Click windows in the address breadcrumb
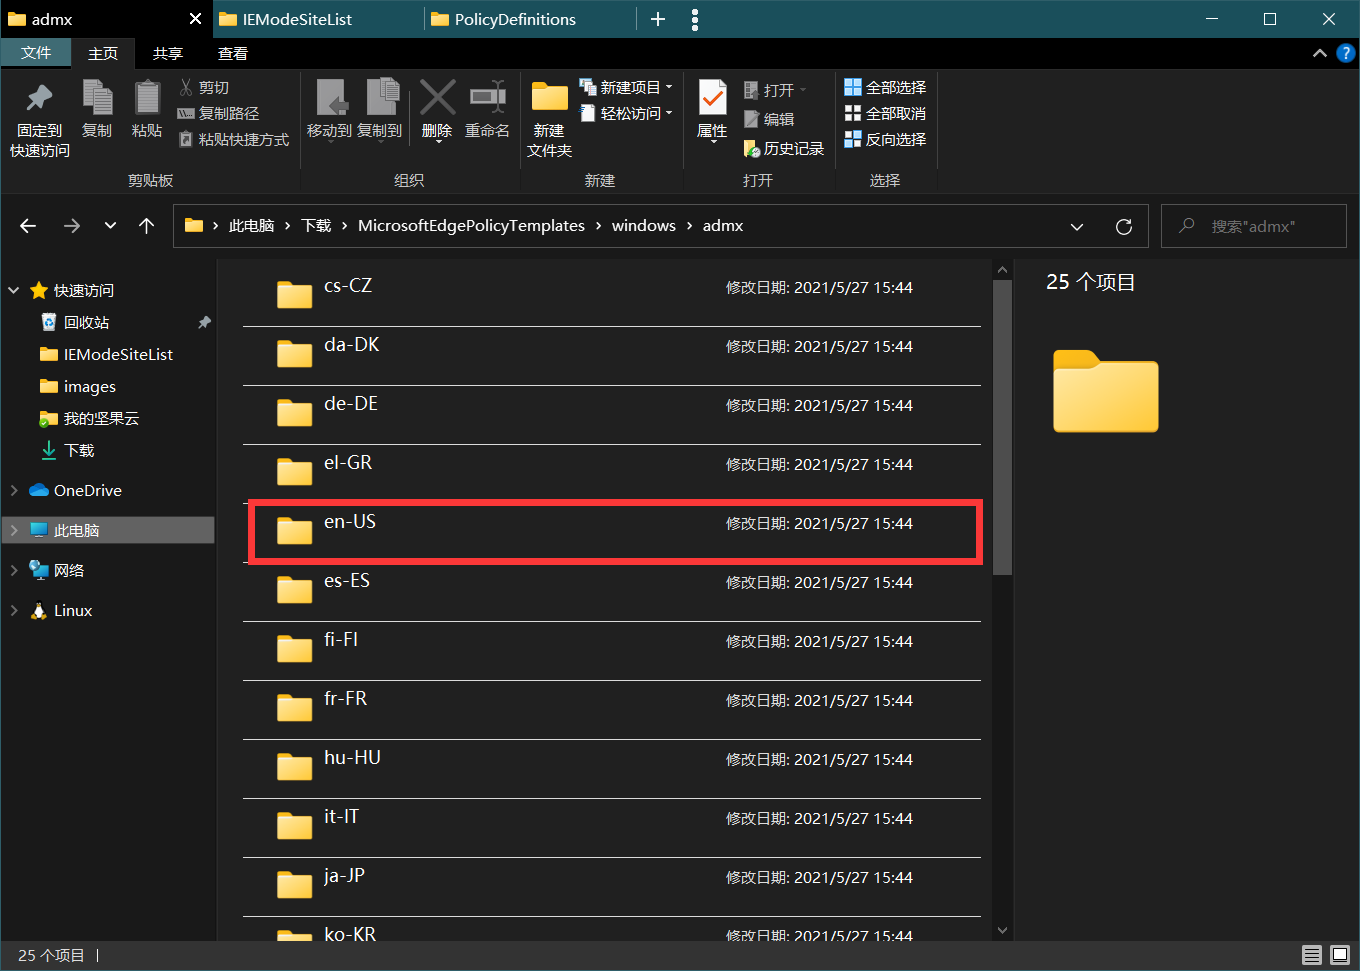 point(644,226)
